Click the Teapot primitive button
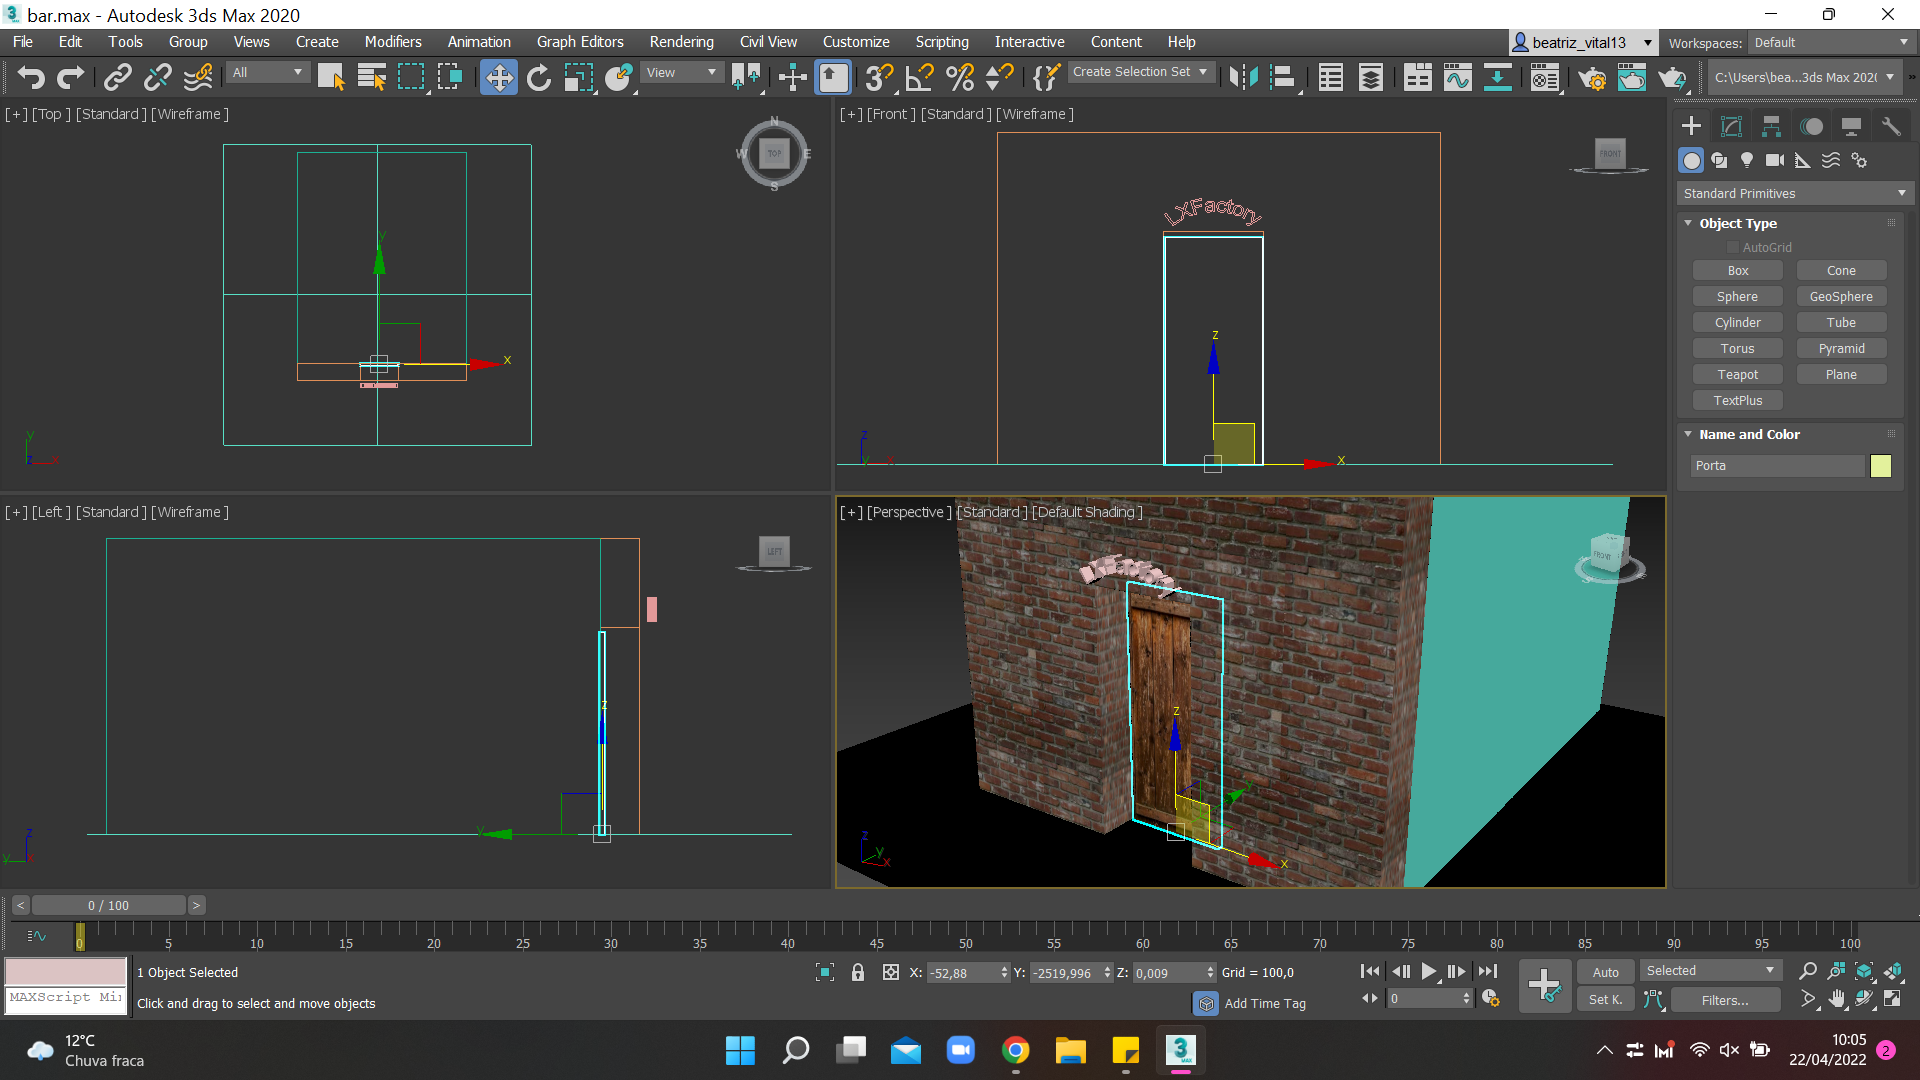The image size is (1920, 1080). 1738,375
